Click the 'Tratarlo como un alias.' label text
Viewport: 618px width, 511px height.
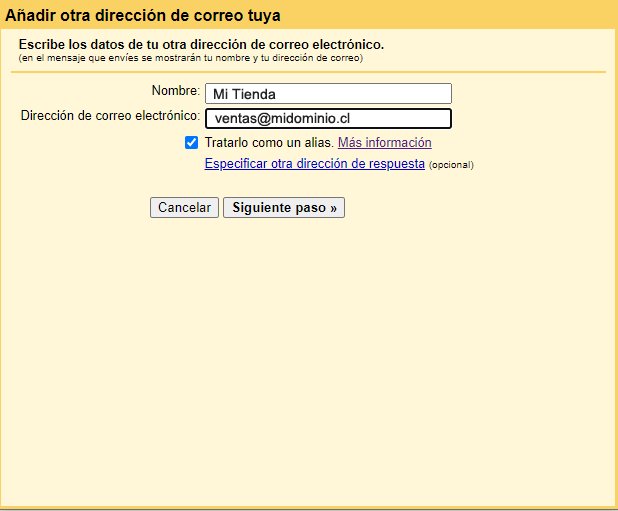tap(268, 143)
